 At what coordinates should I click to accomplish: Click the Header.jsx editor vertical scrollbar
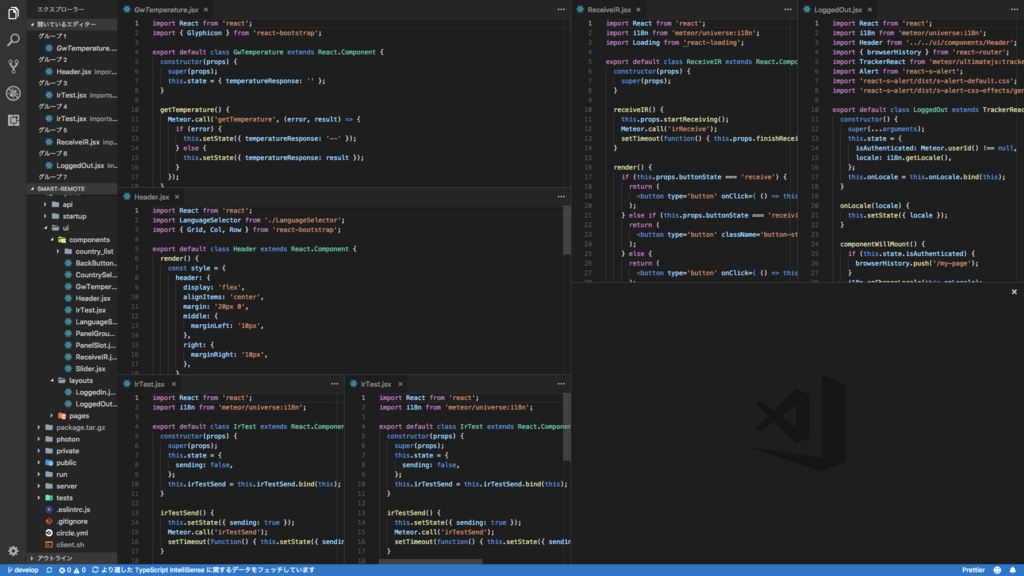[567, 230]
